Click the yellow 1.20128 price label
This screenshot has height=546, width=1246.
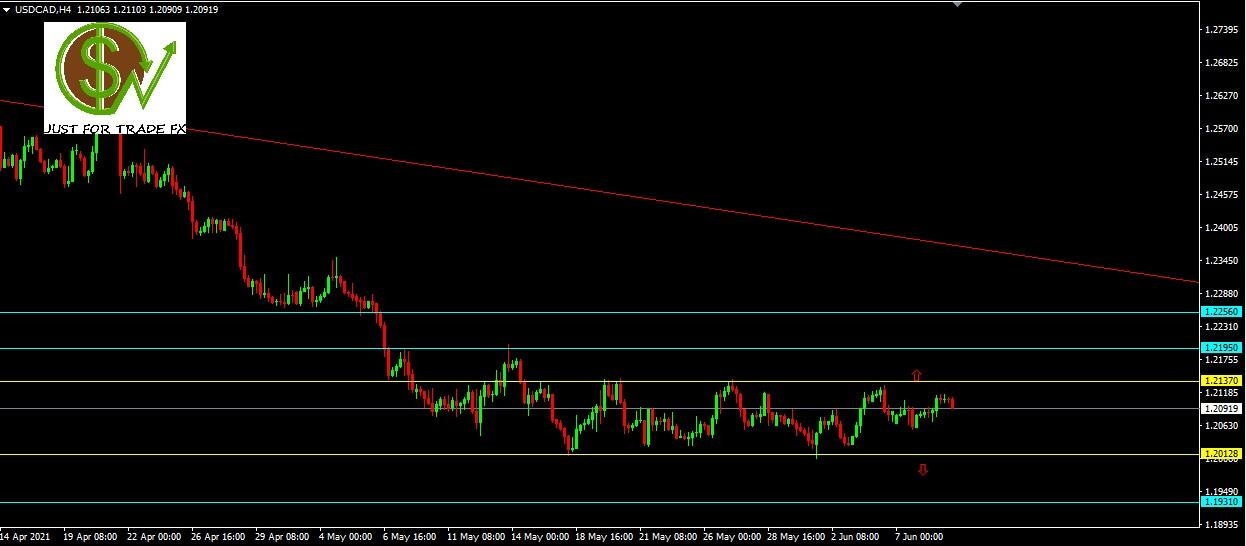[x=1221, y=454]
